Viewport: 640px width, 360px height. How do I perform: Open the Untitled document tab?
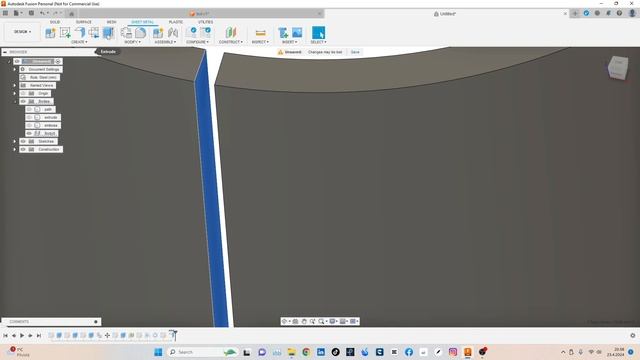tap(448, 14)
